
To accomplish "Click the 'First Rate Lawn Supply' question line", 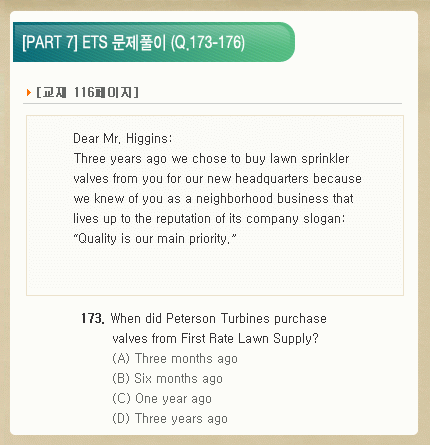I will tap(215, 339).
